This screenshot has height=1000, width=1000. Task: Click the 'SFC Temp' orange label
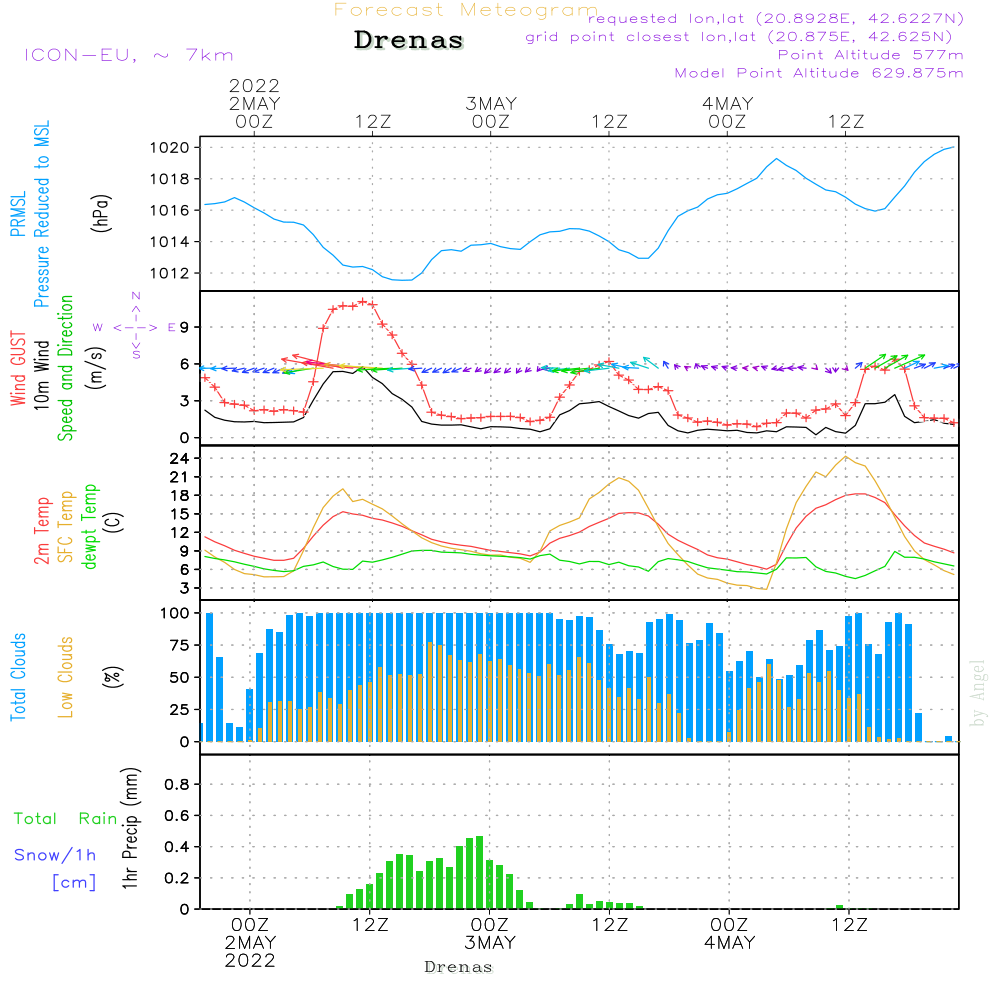pos(66,527)
